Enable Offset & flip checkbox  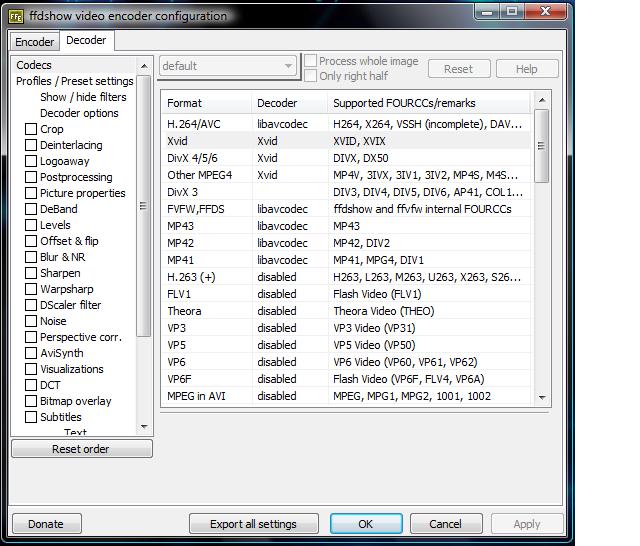point(31,241)
